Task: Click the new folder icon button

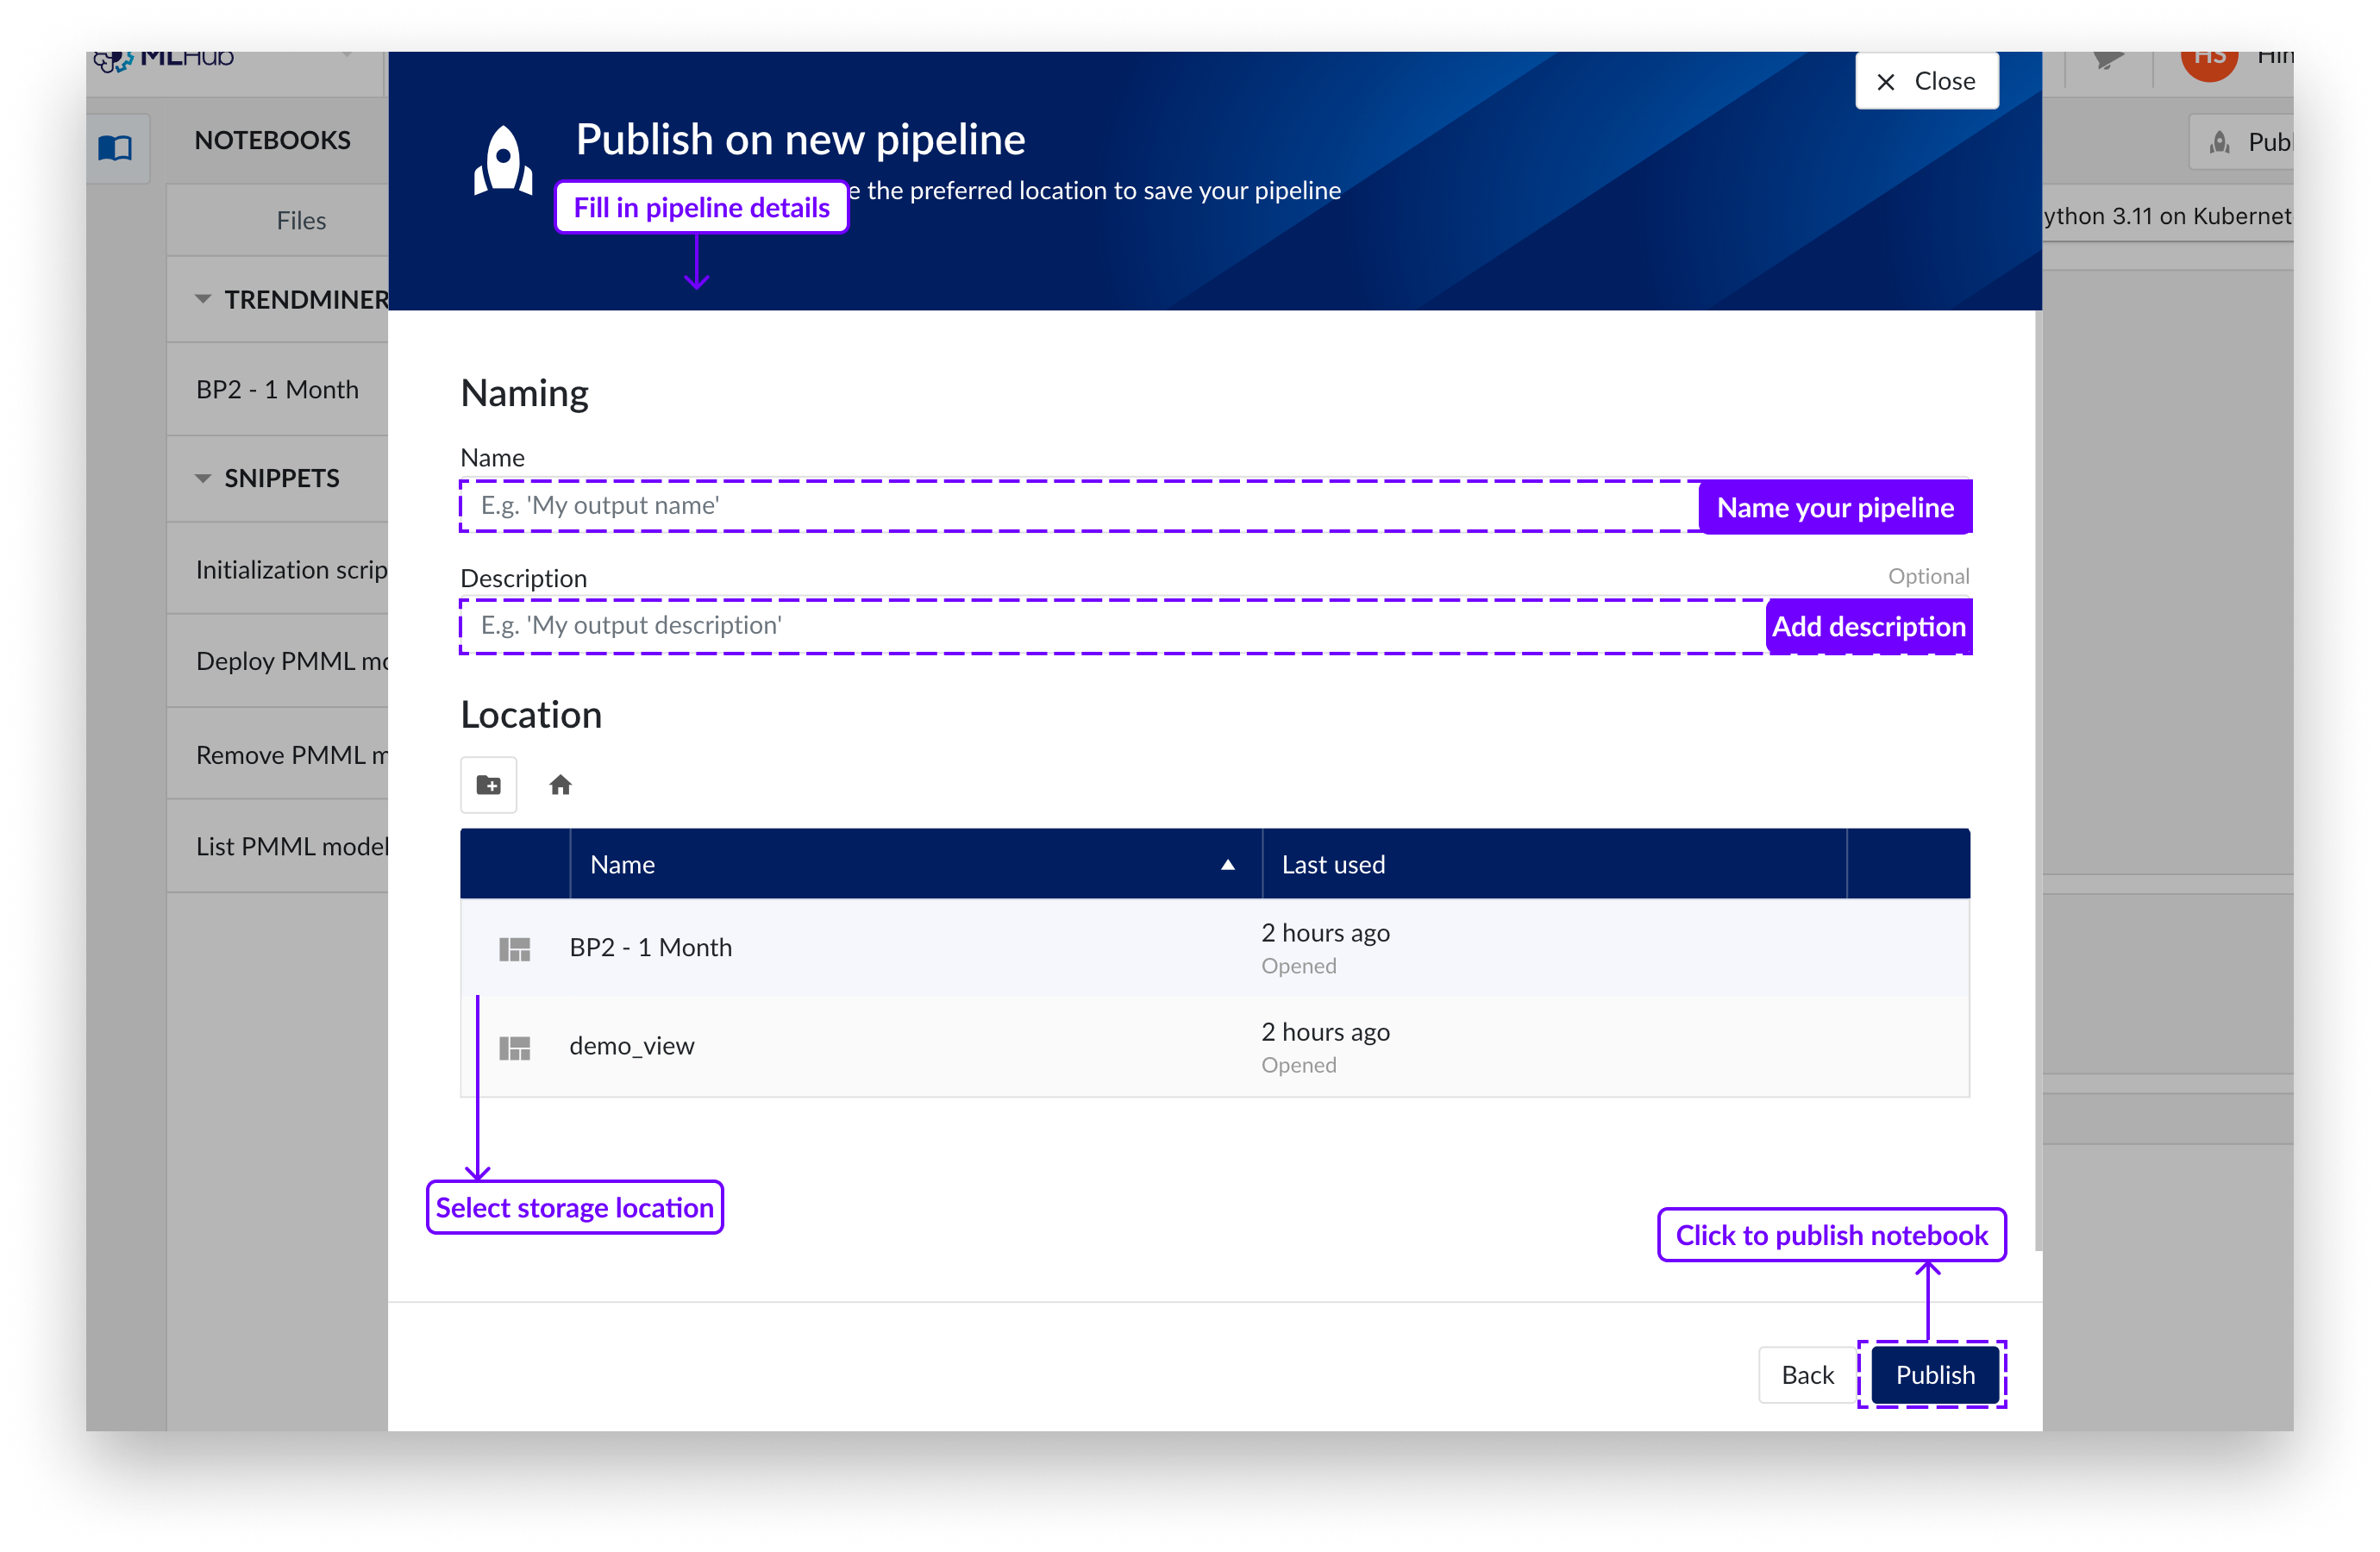Action: coord(488,785)
